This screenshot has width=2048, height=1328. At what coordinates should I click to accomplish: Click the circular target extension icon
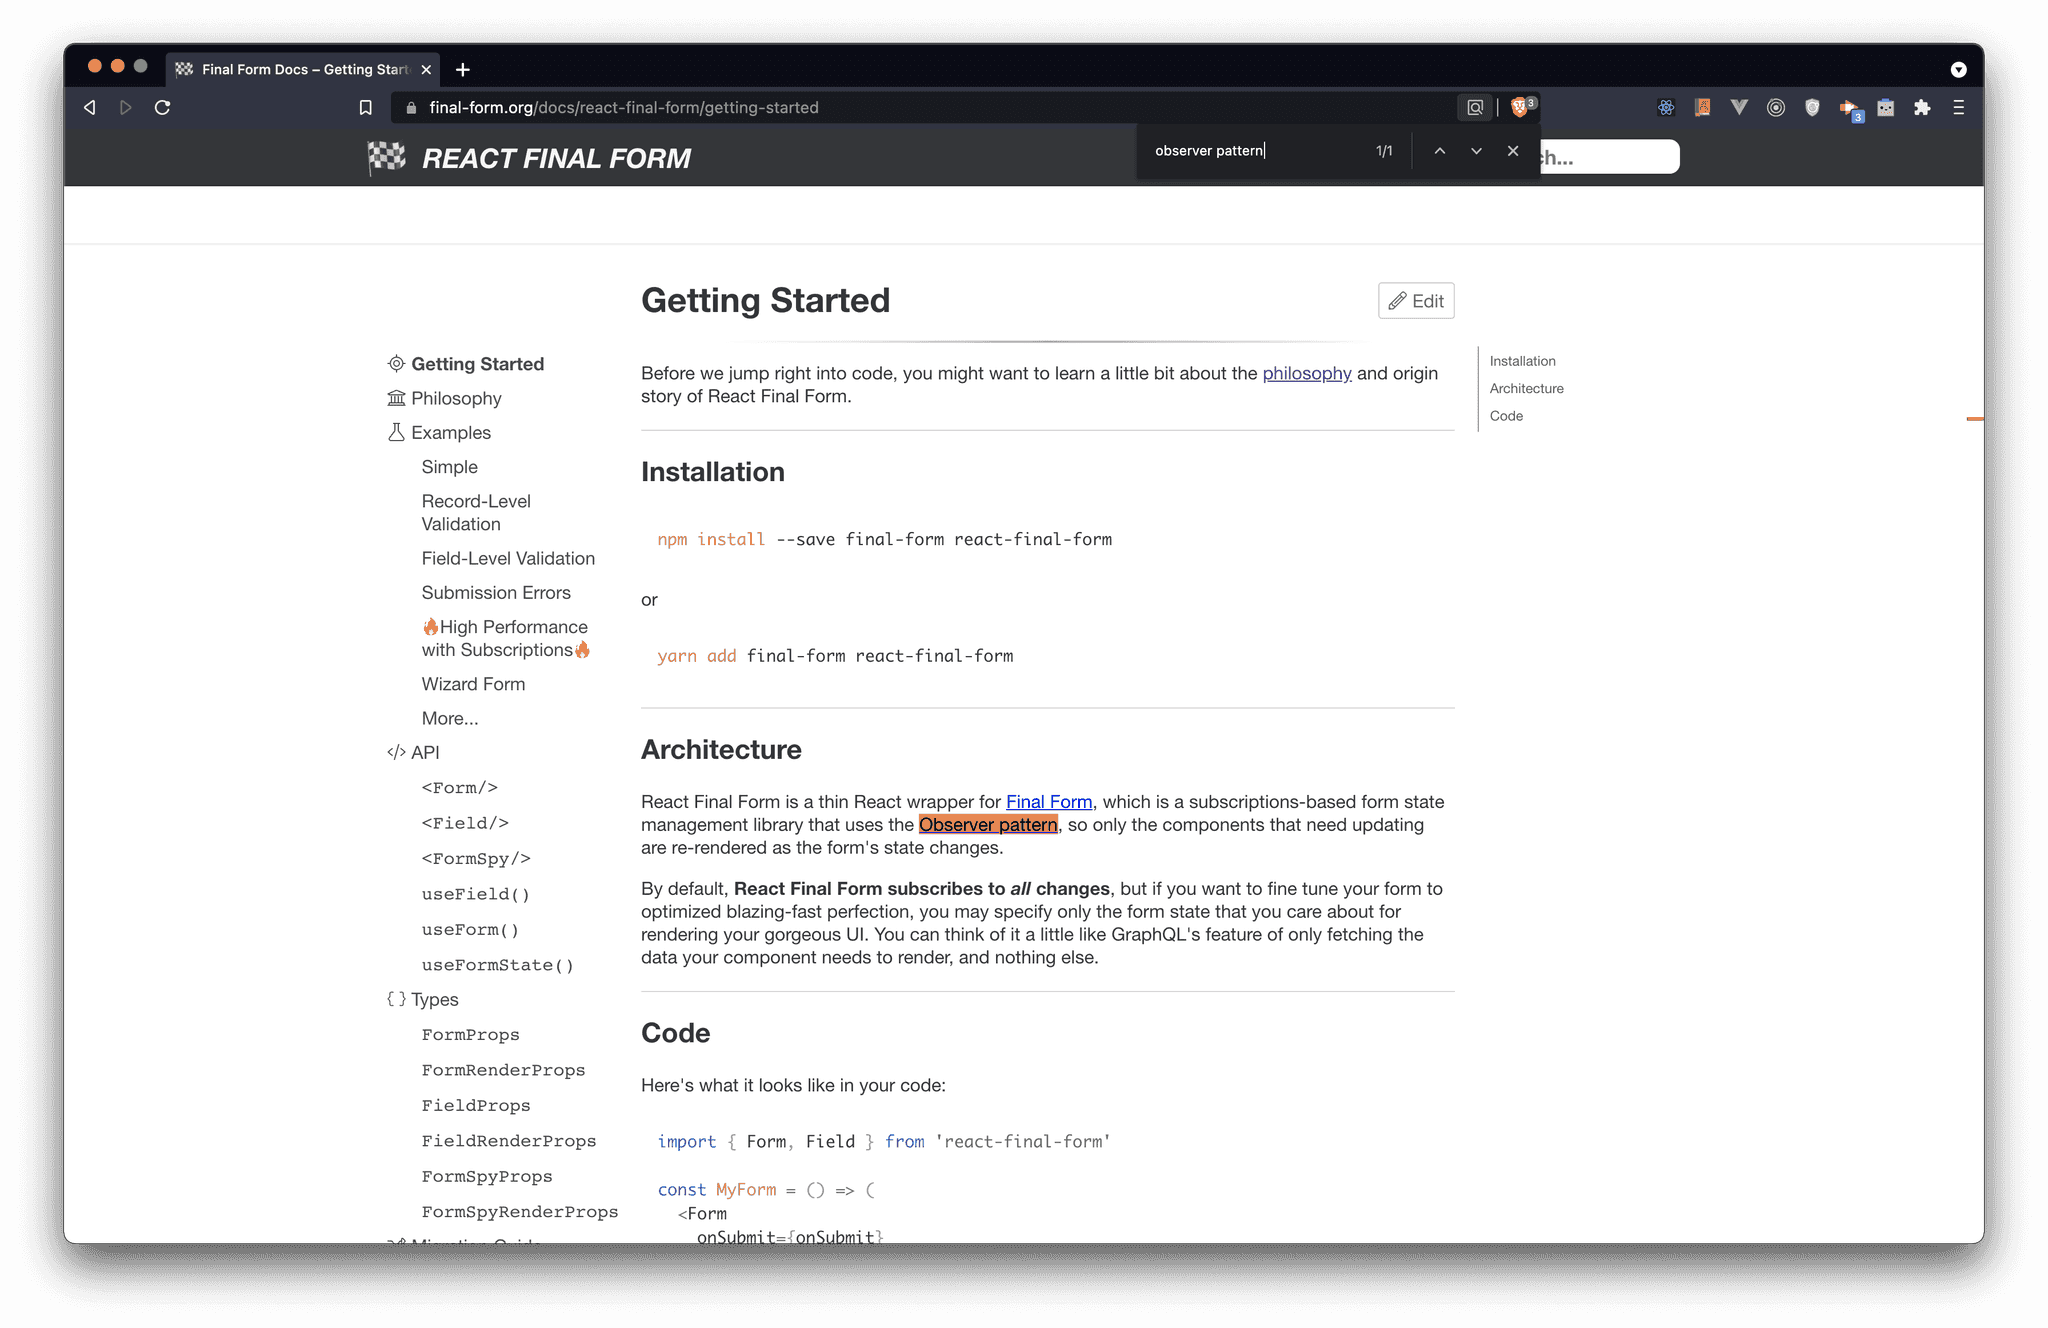coord(1776,107)
